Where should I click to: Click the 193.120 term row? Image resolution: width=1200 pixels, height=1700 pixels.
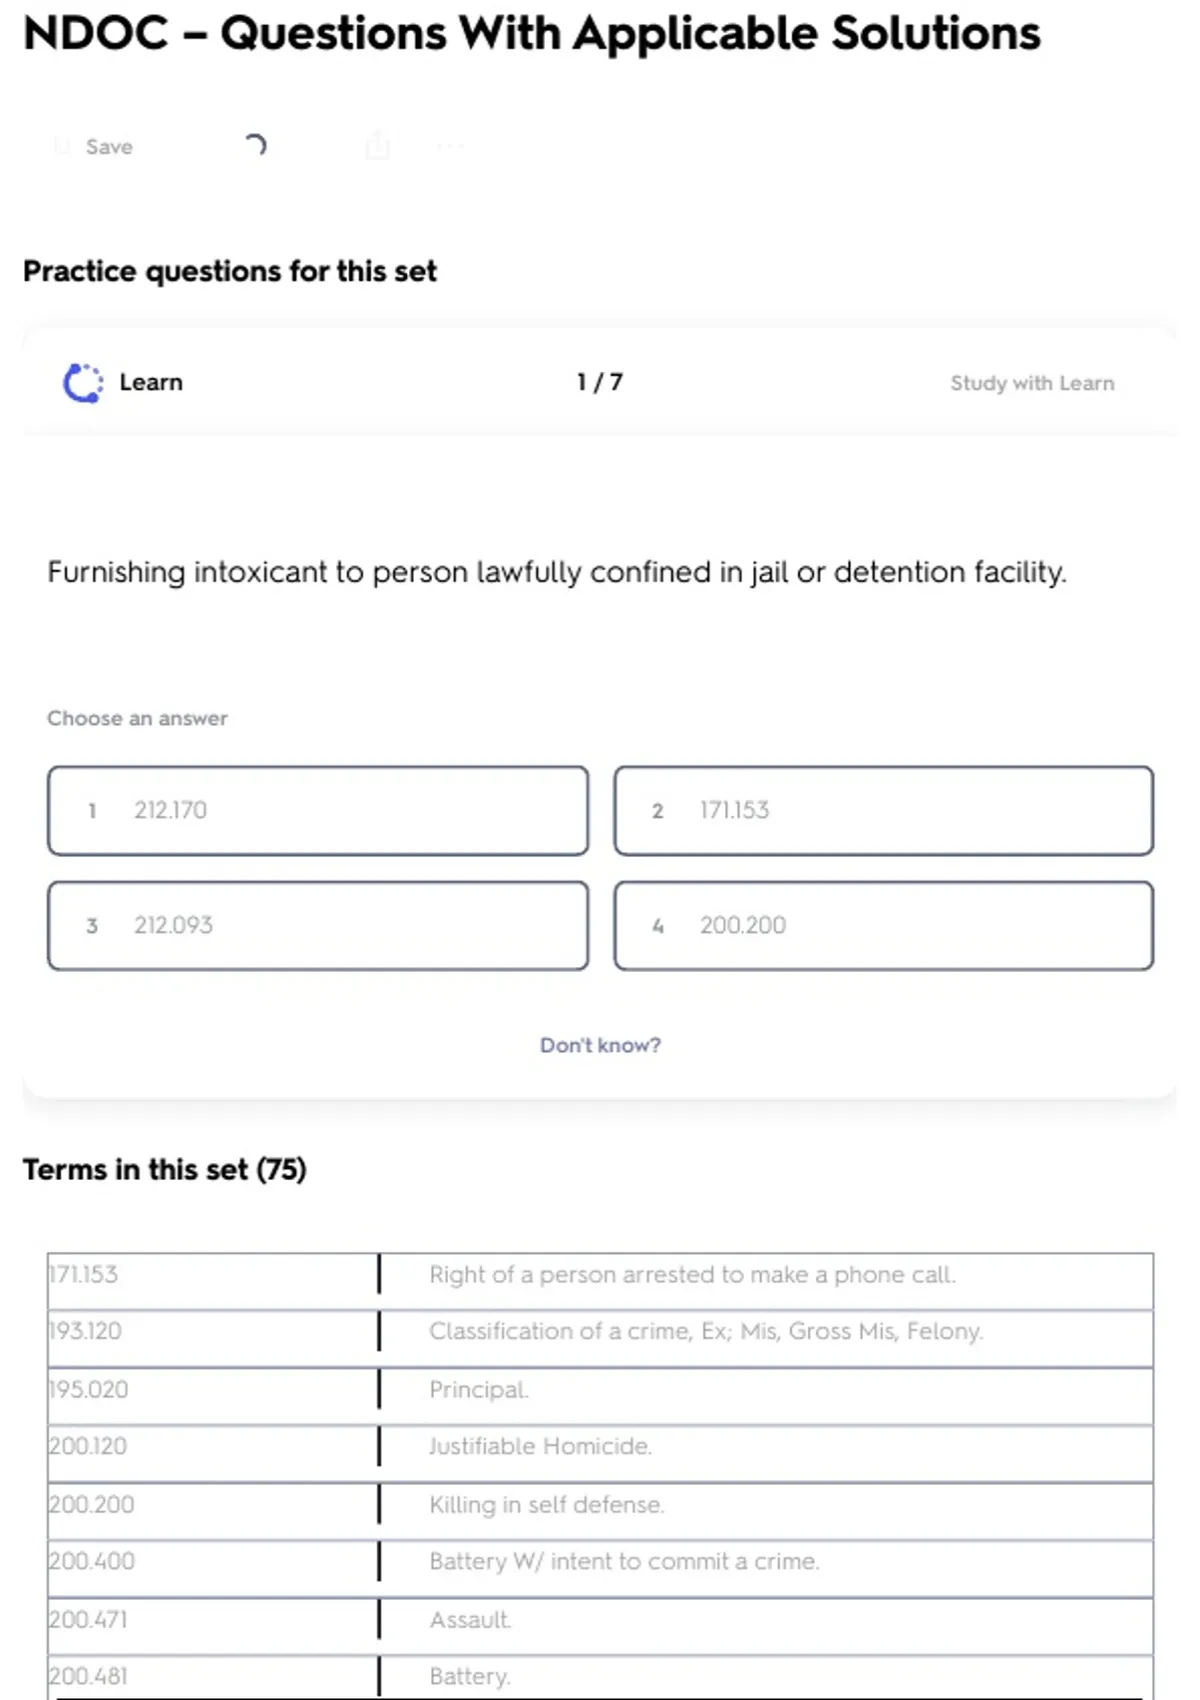[86, 1332]
